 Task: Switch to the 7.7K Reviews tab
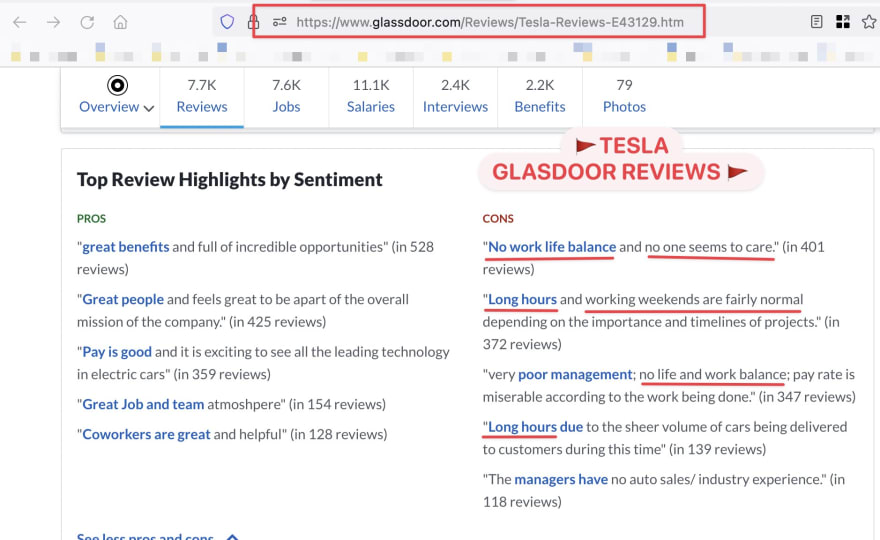point(201,96)
